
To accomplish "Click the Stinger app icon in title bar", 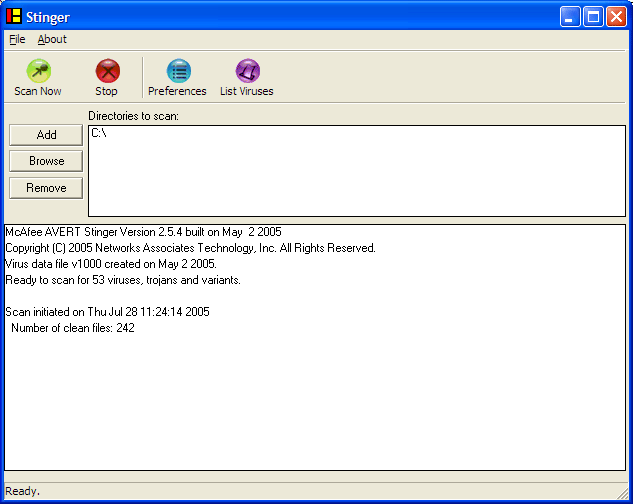I will pos(14,17).
